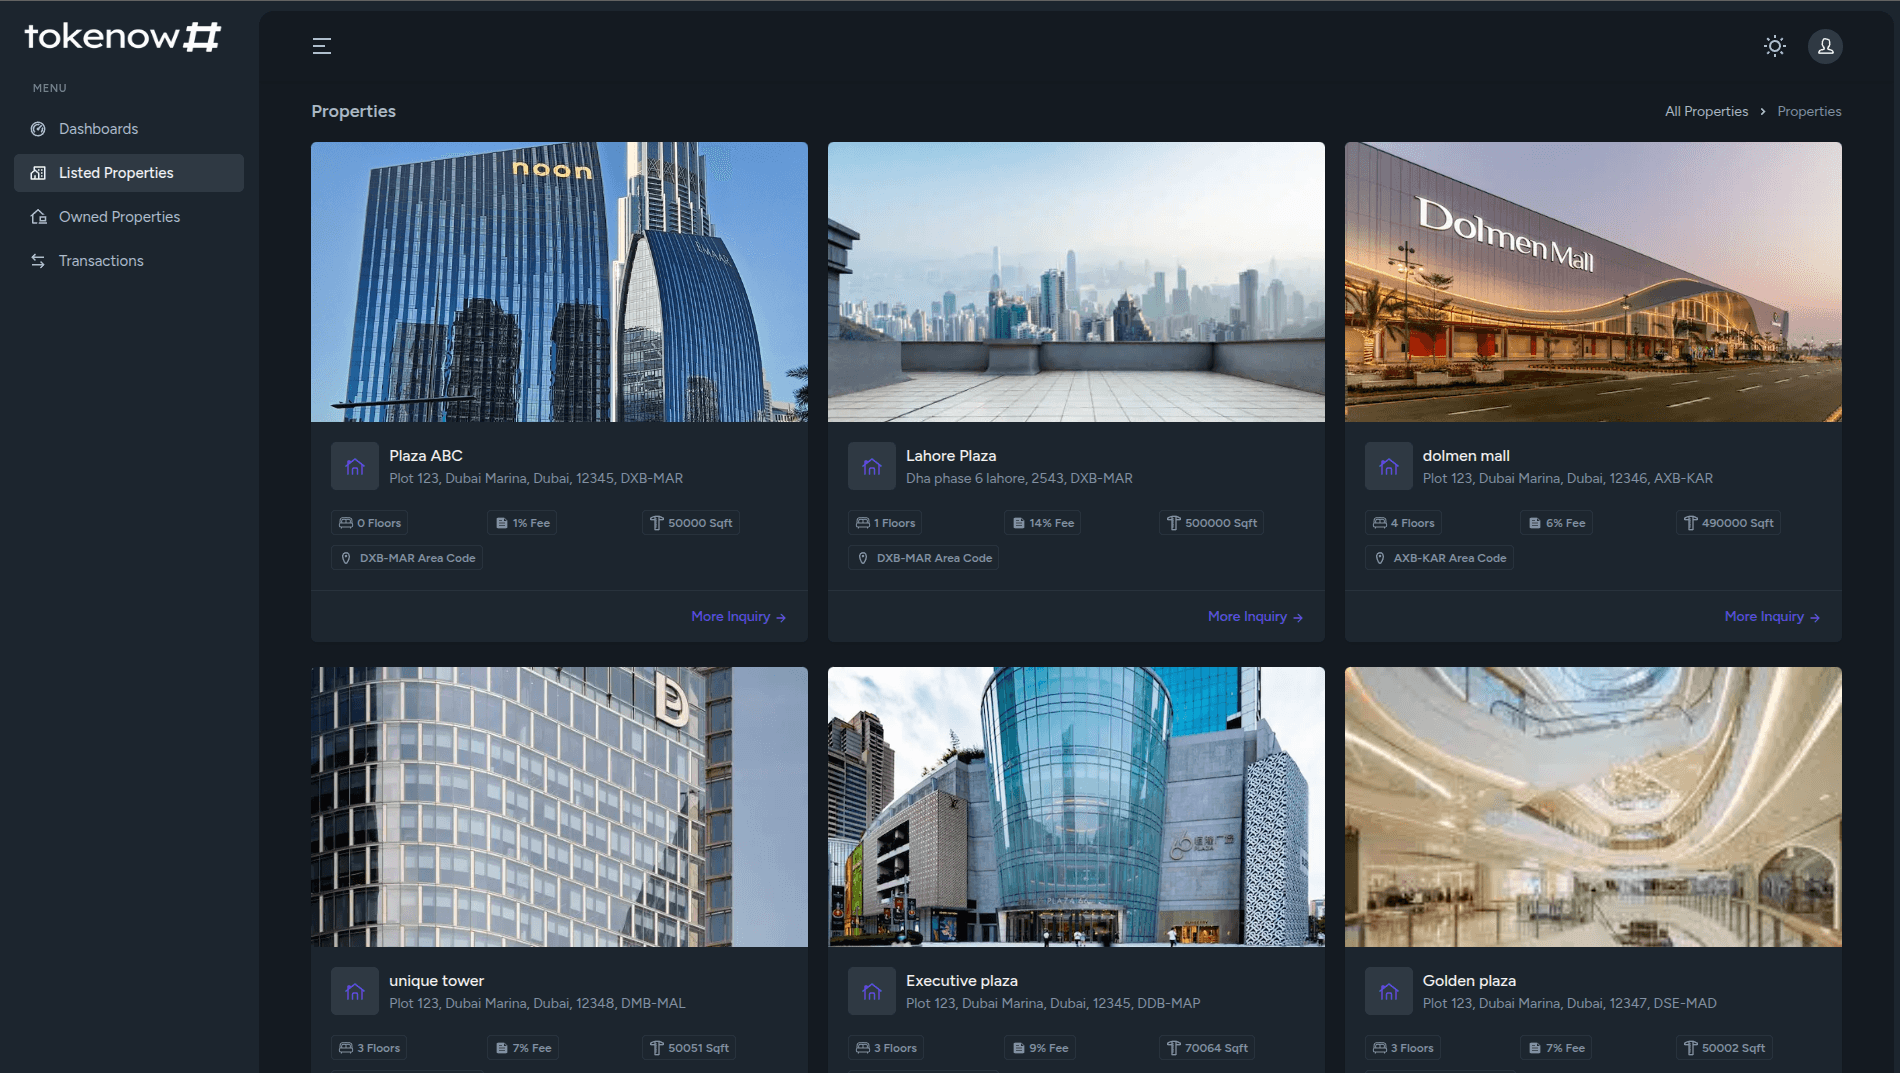Click the home icon on Plaza ABC card
The image size is (1900, 1073).
[x=355, y=465]
